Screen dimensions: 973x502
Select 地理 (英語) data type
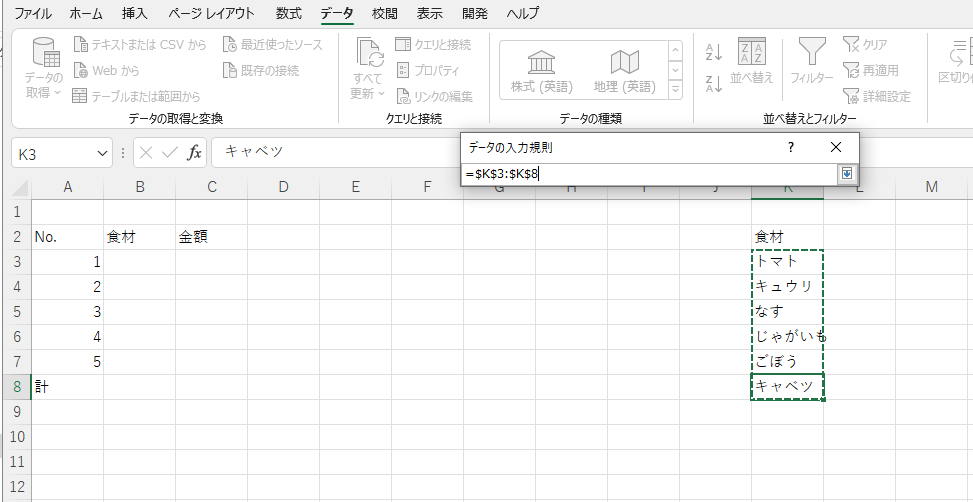[x=624, y=71]
